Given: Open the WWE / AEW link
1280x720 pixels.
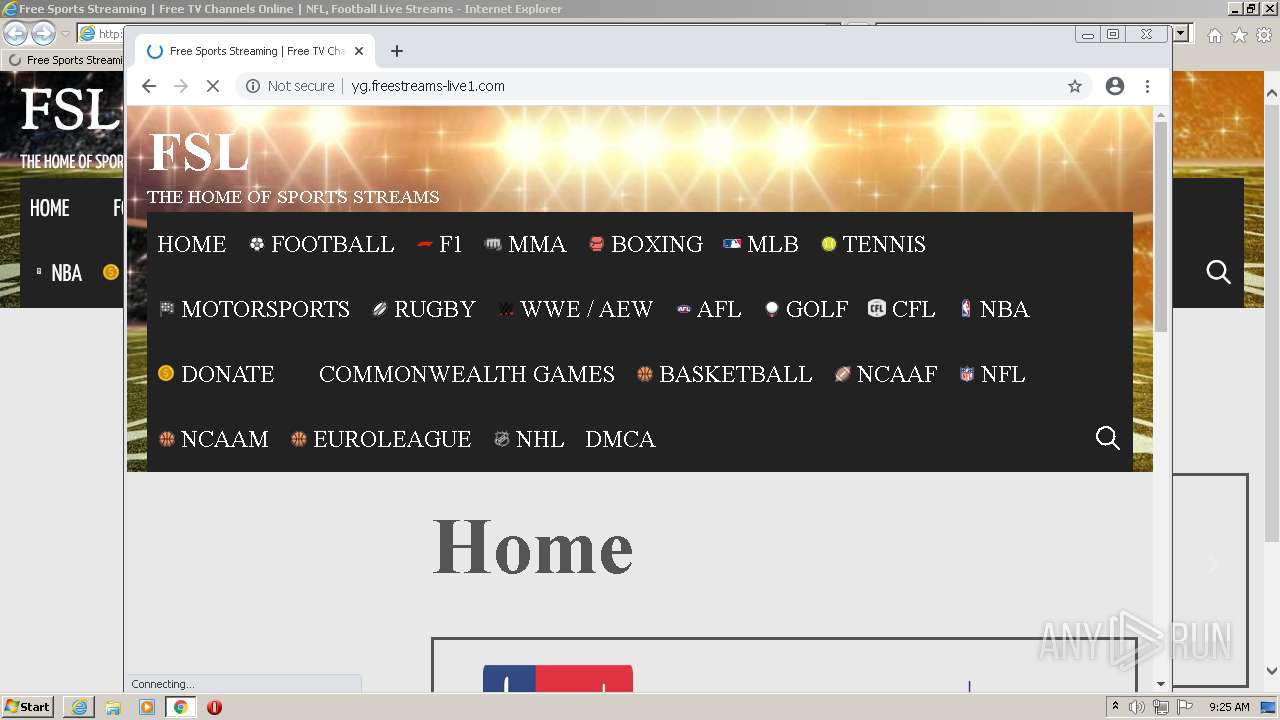Looking at the screenshot, I should pyautogui.click(x=576, y=309).
